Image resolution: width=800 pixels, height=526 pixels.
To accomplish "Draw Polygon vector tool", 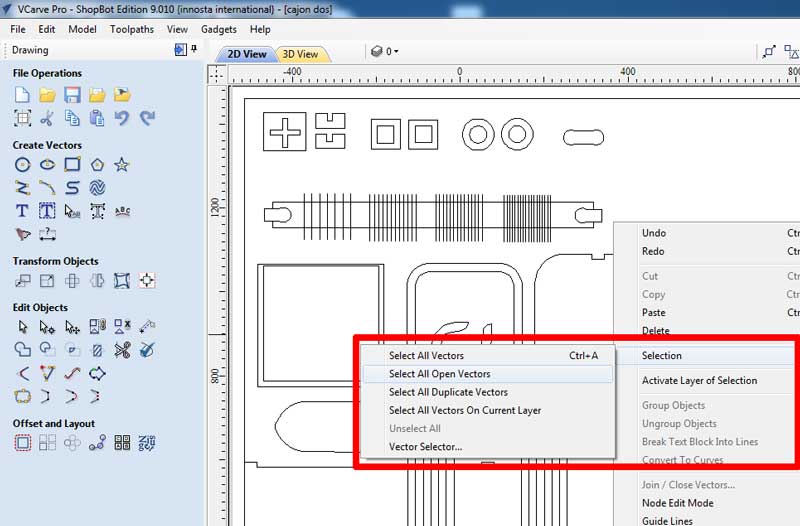I will [x=97, y=164].
